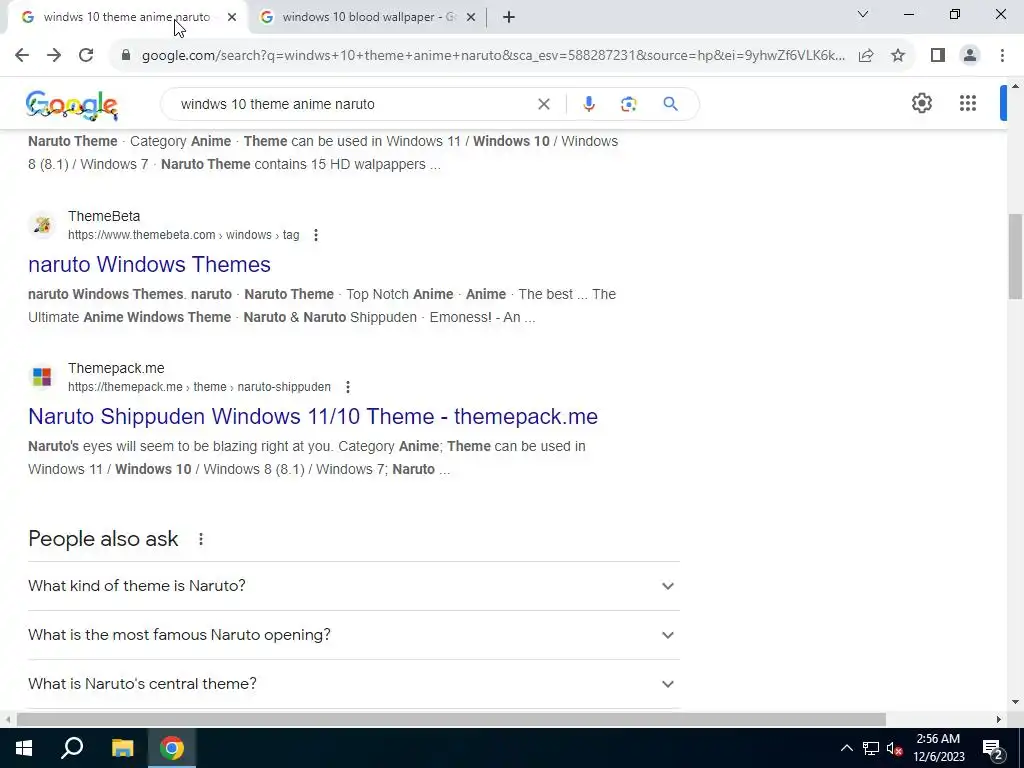Open the taskbar clock showing 2:56 AM
The width and height of the screenshot is (1024, 768).
pos(938,748)
